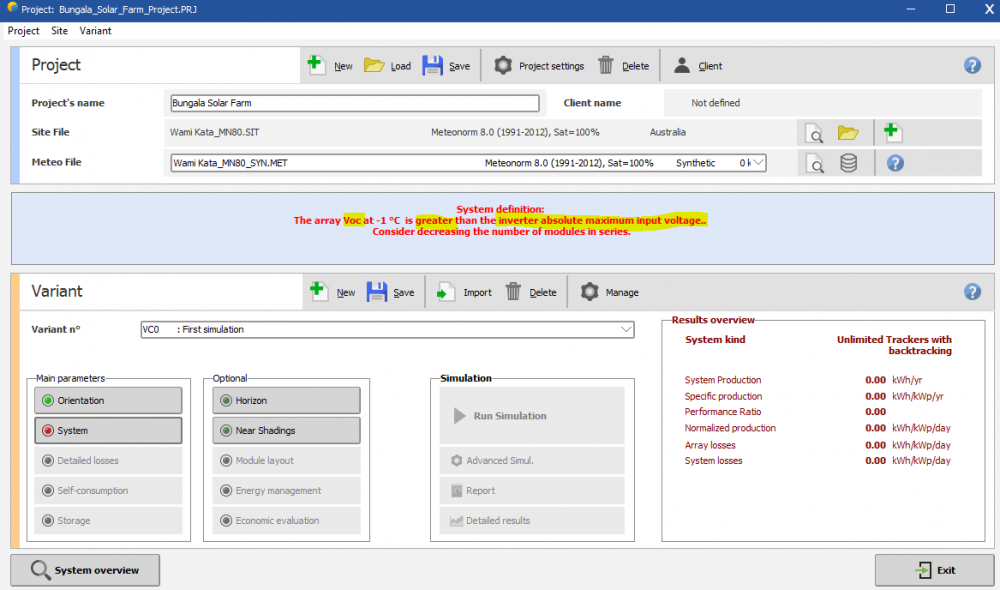Viewport: 1000px width, 590px height.
Task: Click the Project's name text field
Action: 355,103
